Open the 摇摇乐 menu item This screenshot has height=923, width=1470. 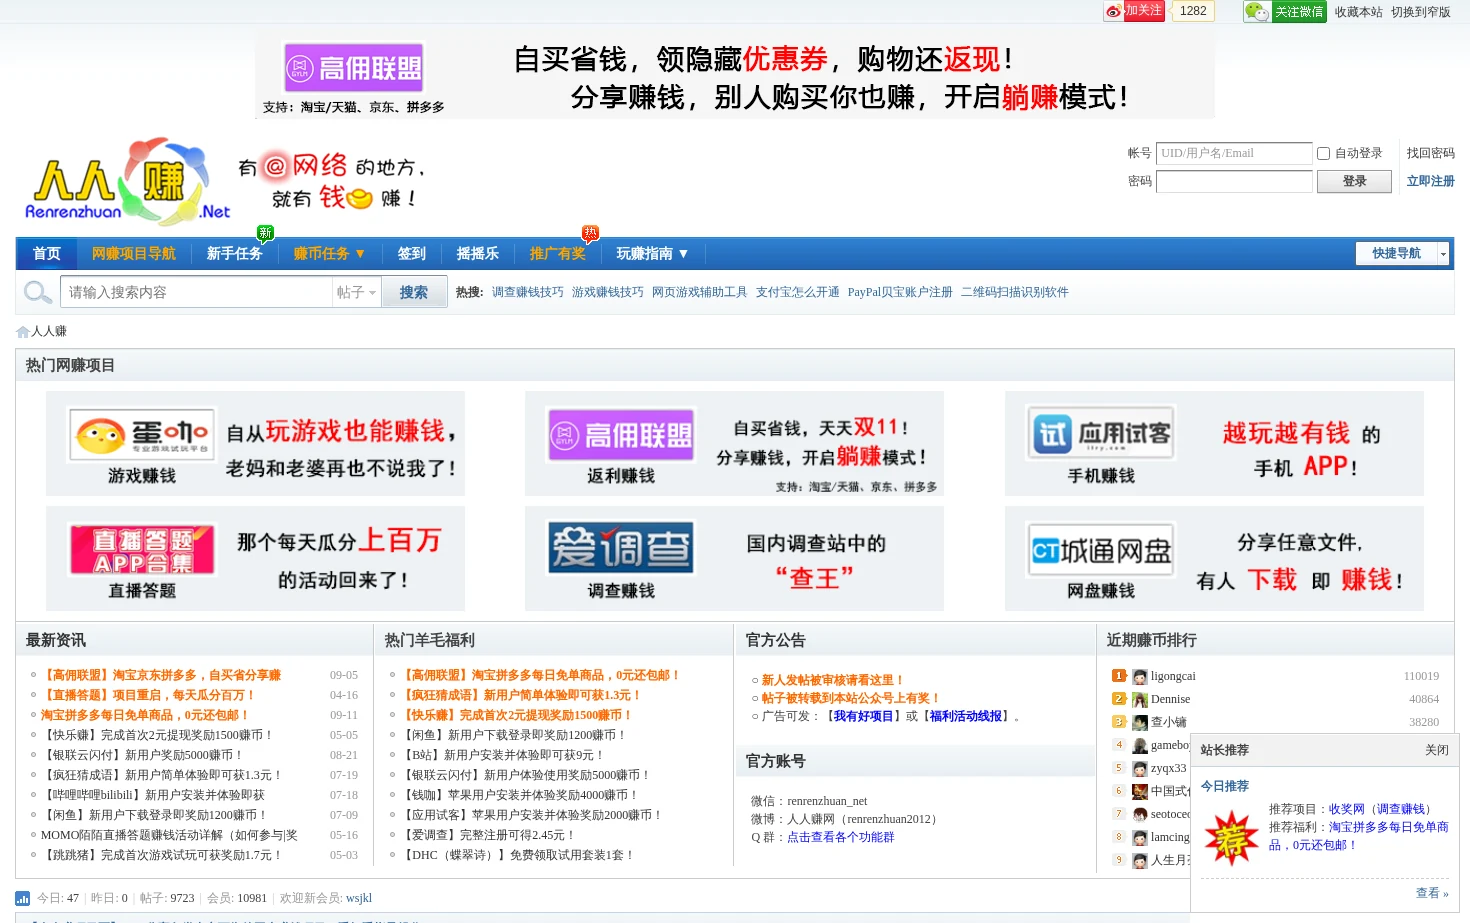click(477, 254)
